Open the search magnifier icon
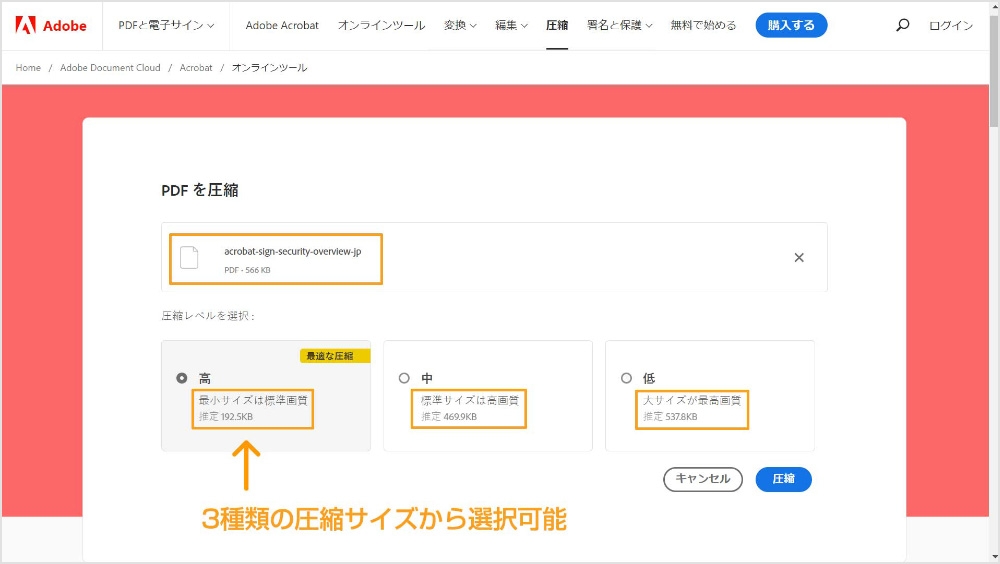 tap(902, 25)
